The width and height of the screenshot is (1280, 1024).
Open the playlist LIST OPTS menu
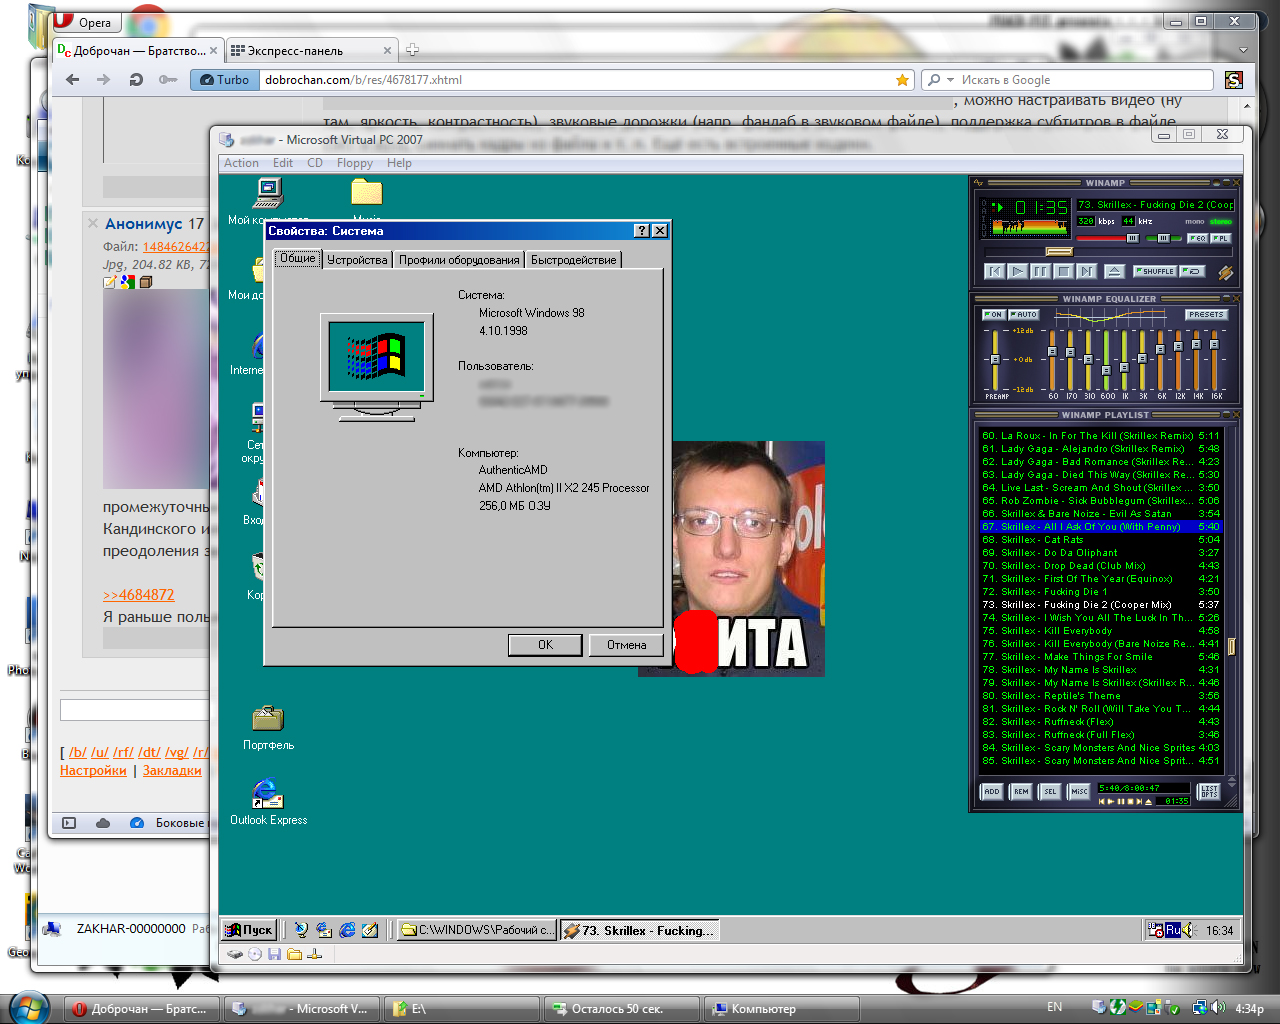coord(1210,791)
